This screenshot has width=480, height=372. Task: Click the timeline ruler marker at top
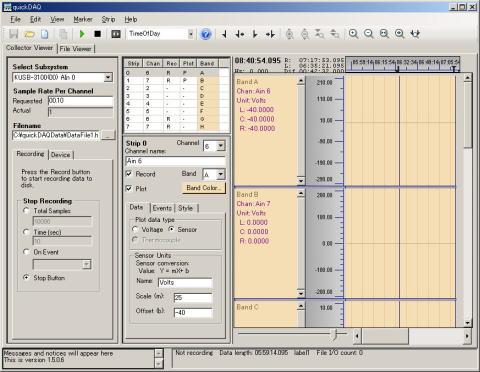397,69
